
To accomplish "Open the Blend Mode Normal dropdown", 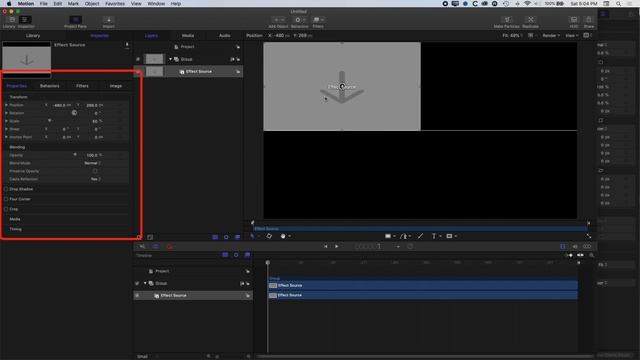I will (x=93, y=163).
